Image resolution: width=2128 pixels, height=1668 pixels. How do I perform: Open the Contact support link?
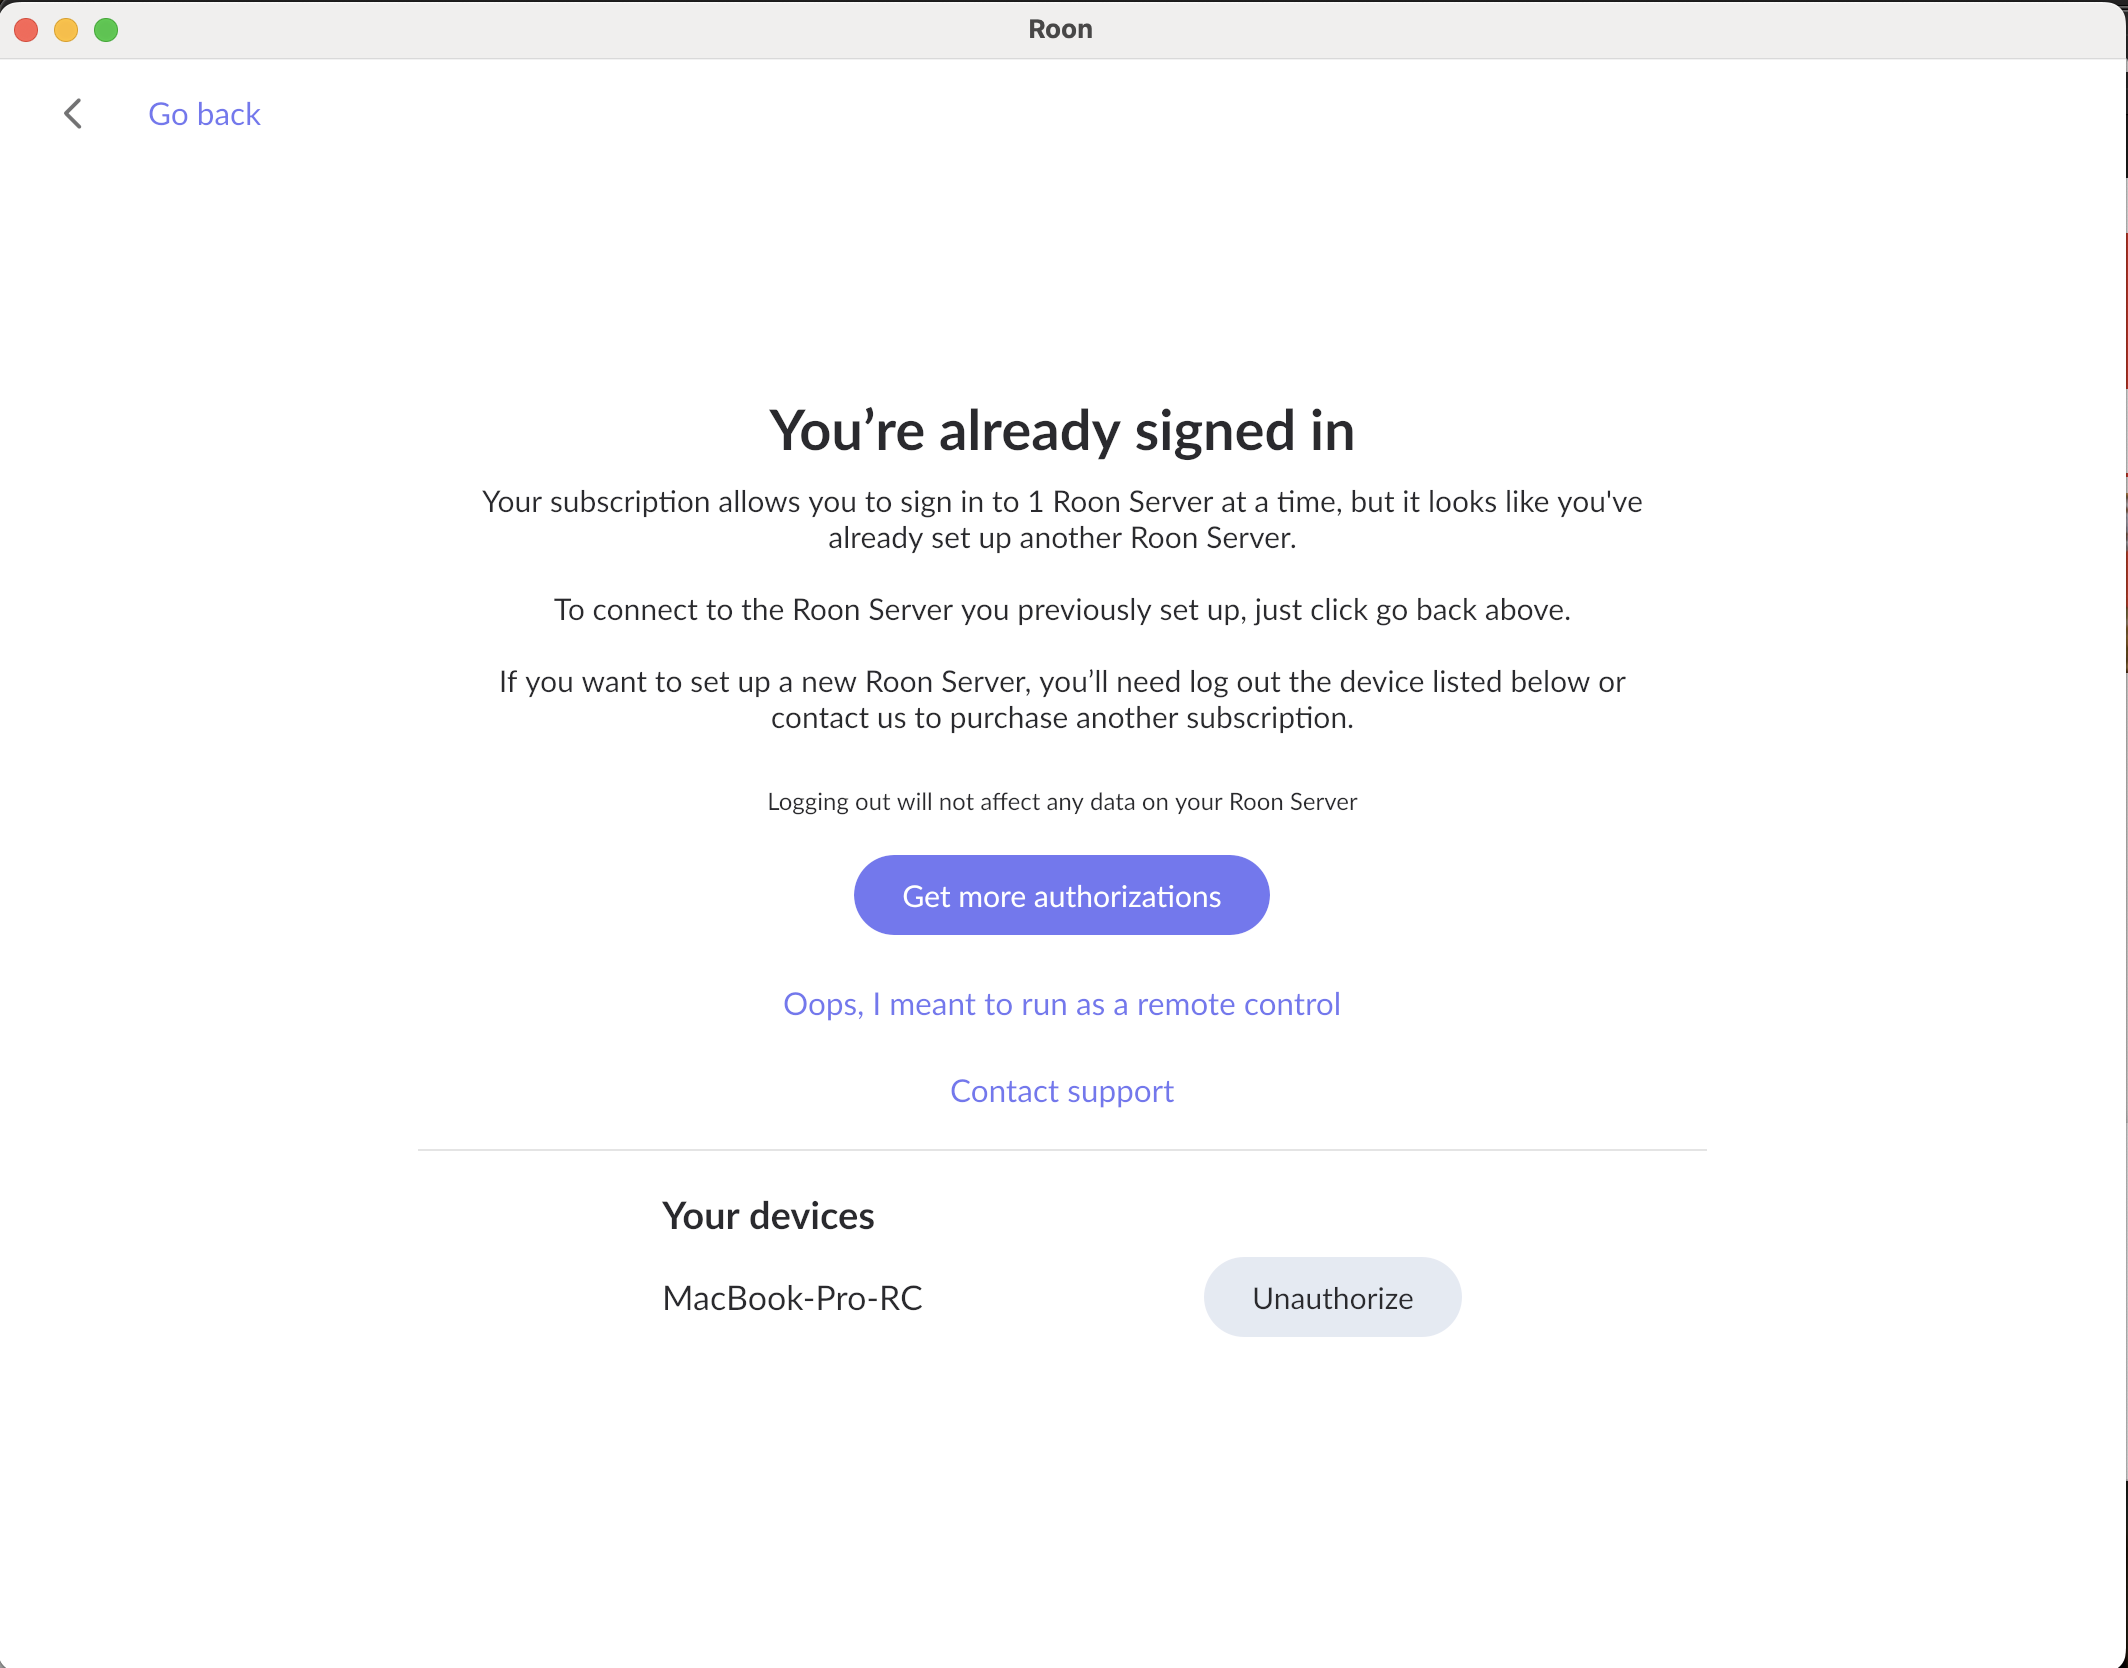pos(1061,1090)
